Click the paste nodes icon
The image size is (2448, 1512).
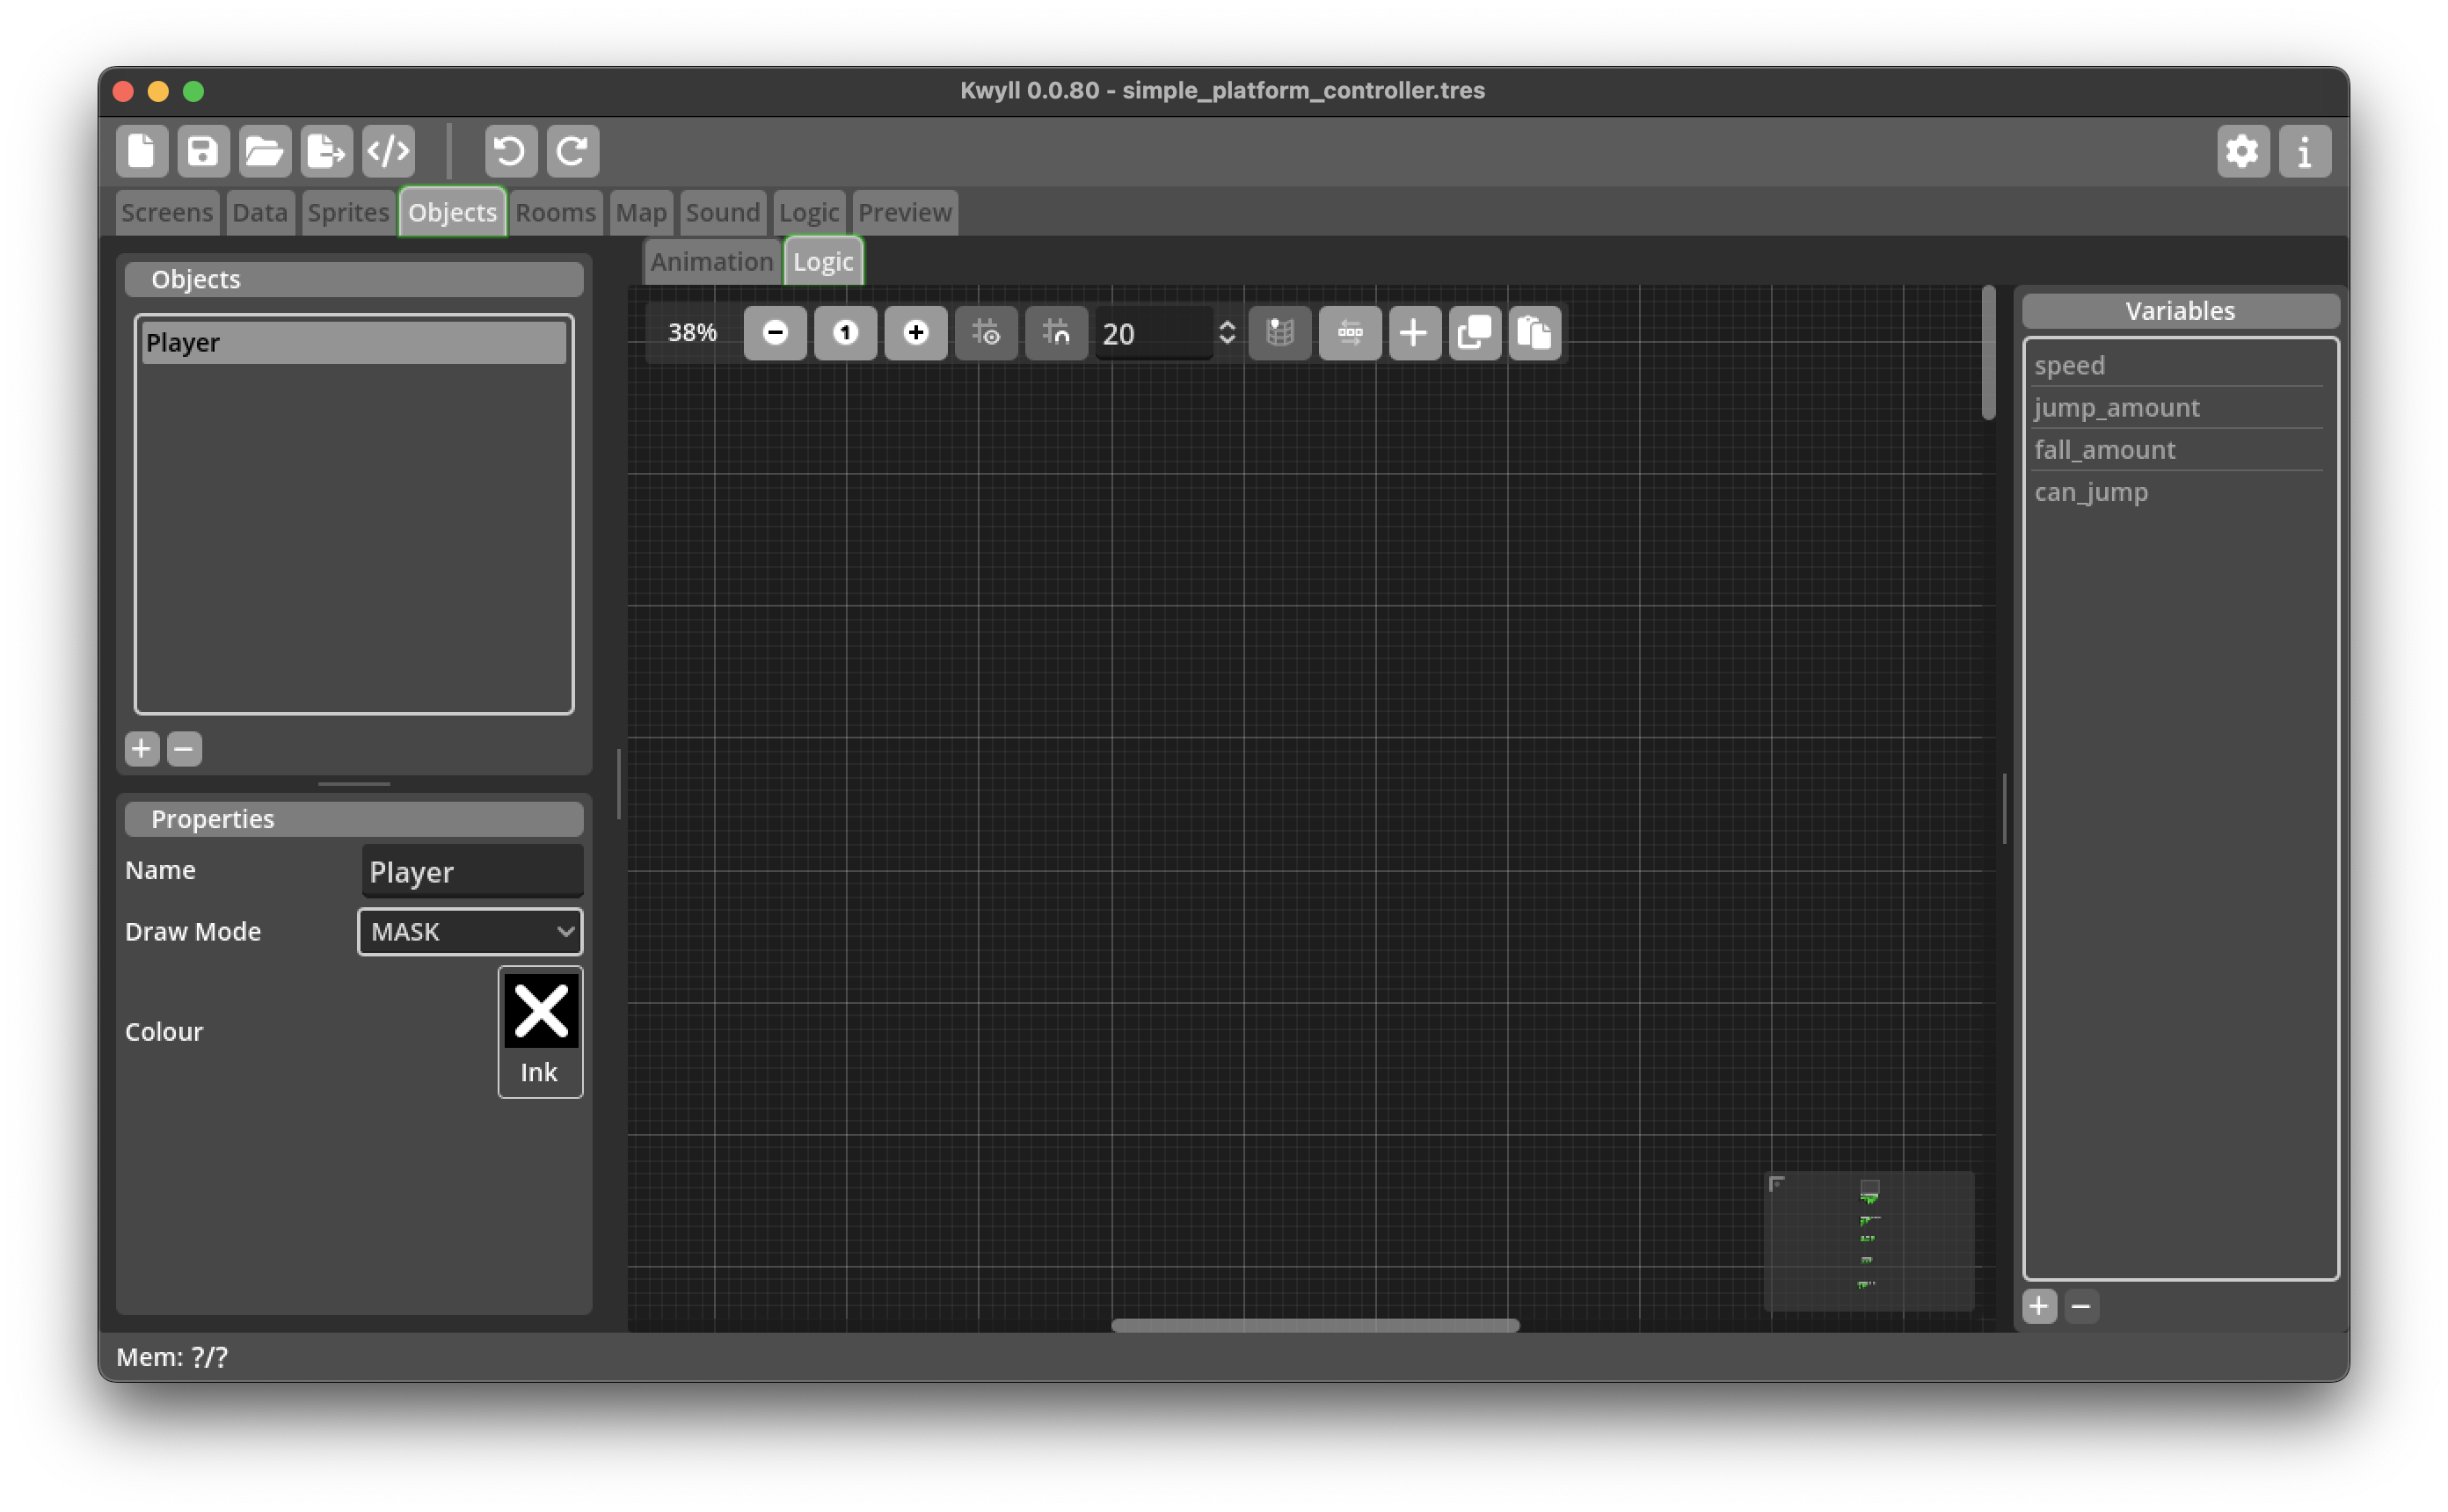[1534, 333]
